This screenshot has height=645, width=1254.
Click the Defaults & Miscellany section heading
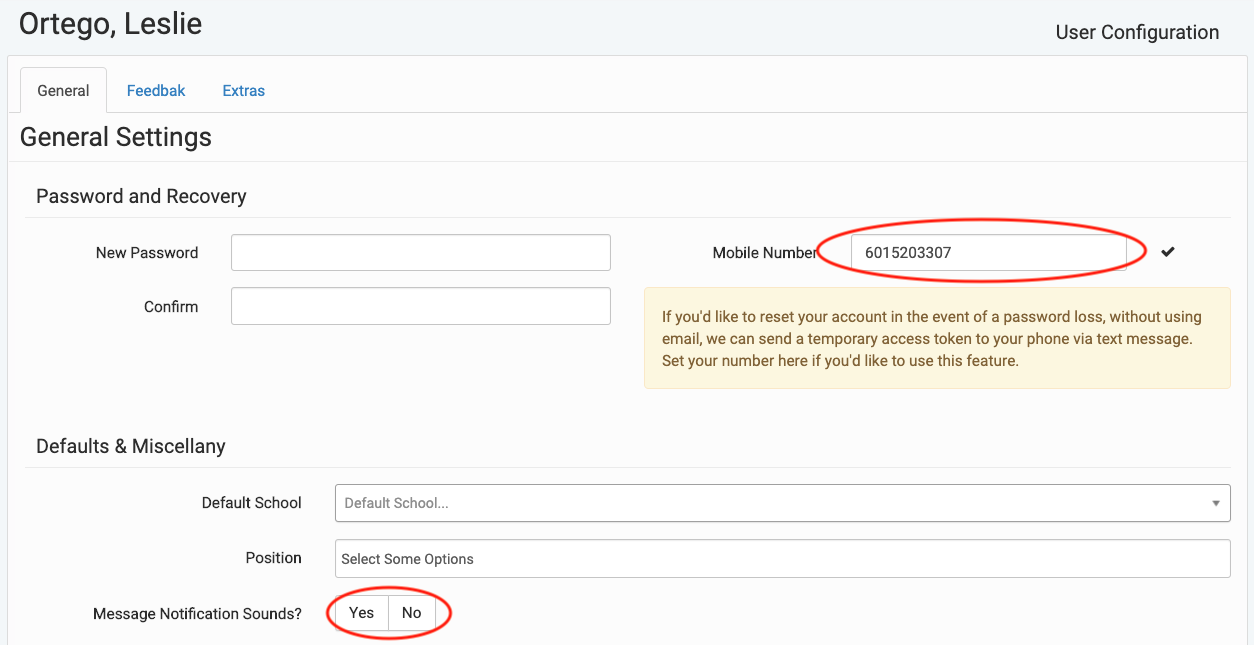[131, 446]
